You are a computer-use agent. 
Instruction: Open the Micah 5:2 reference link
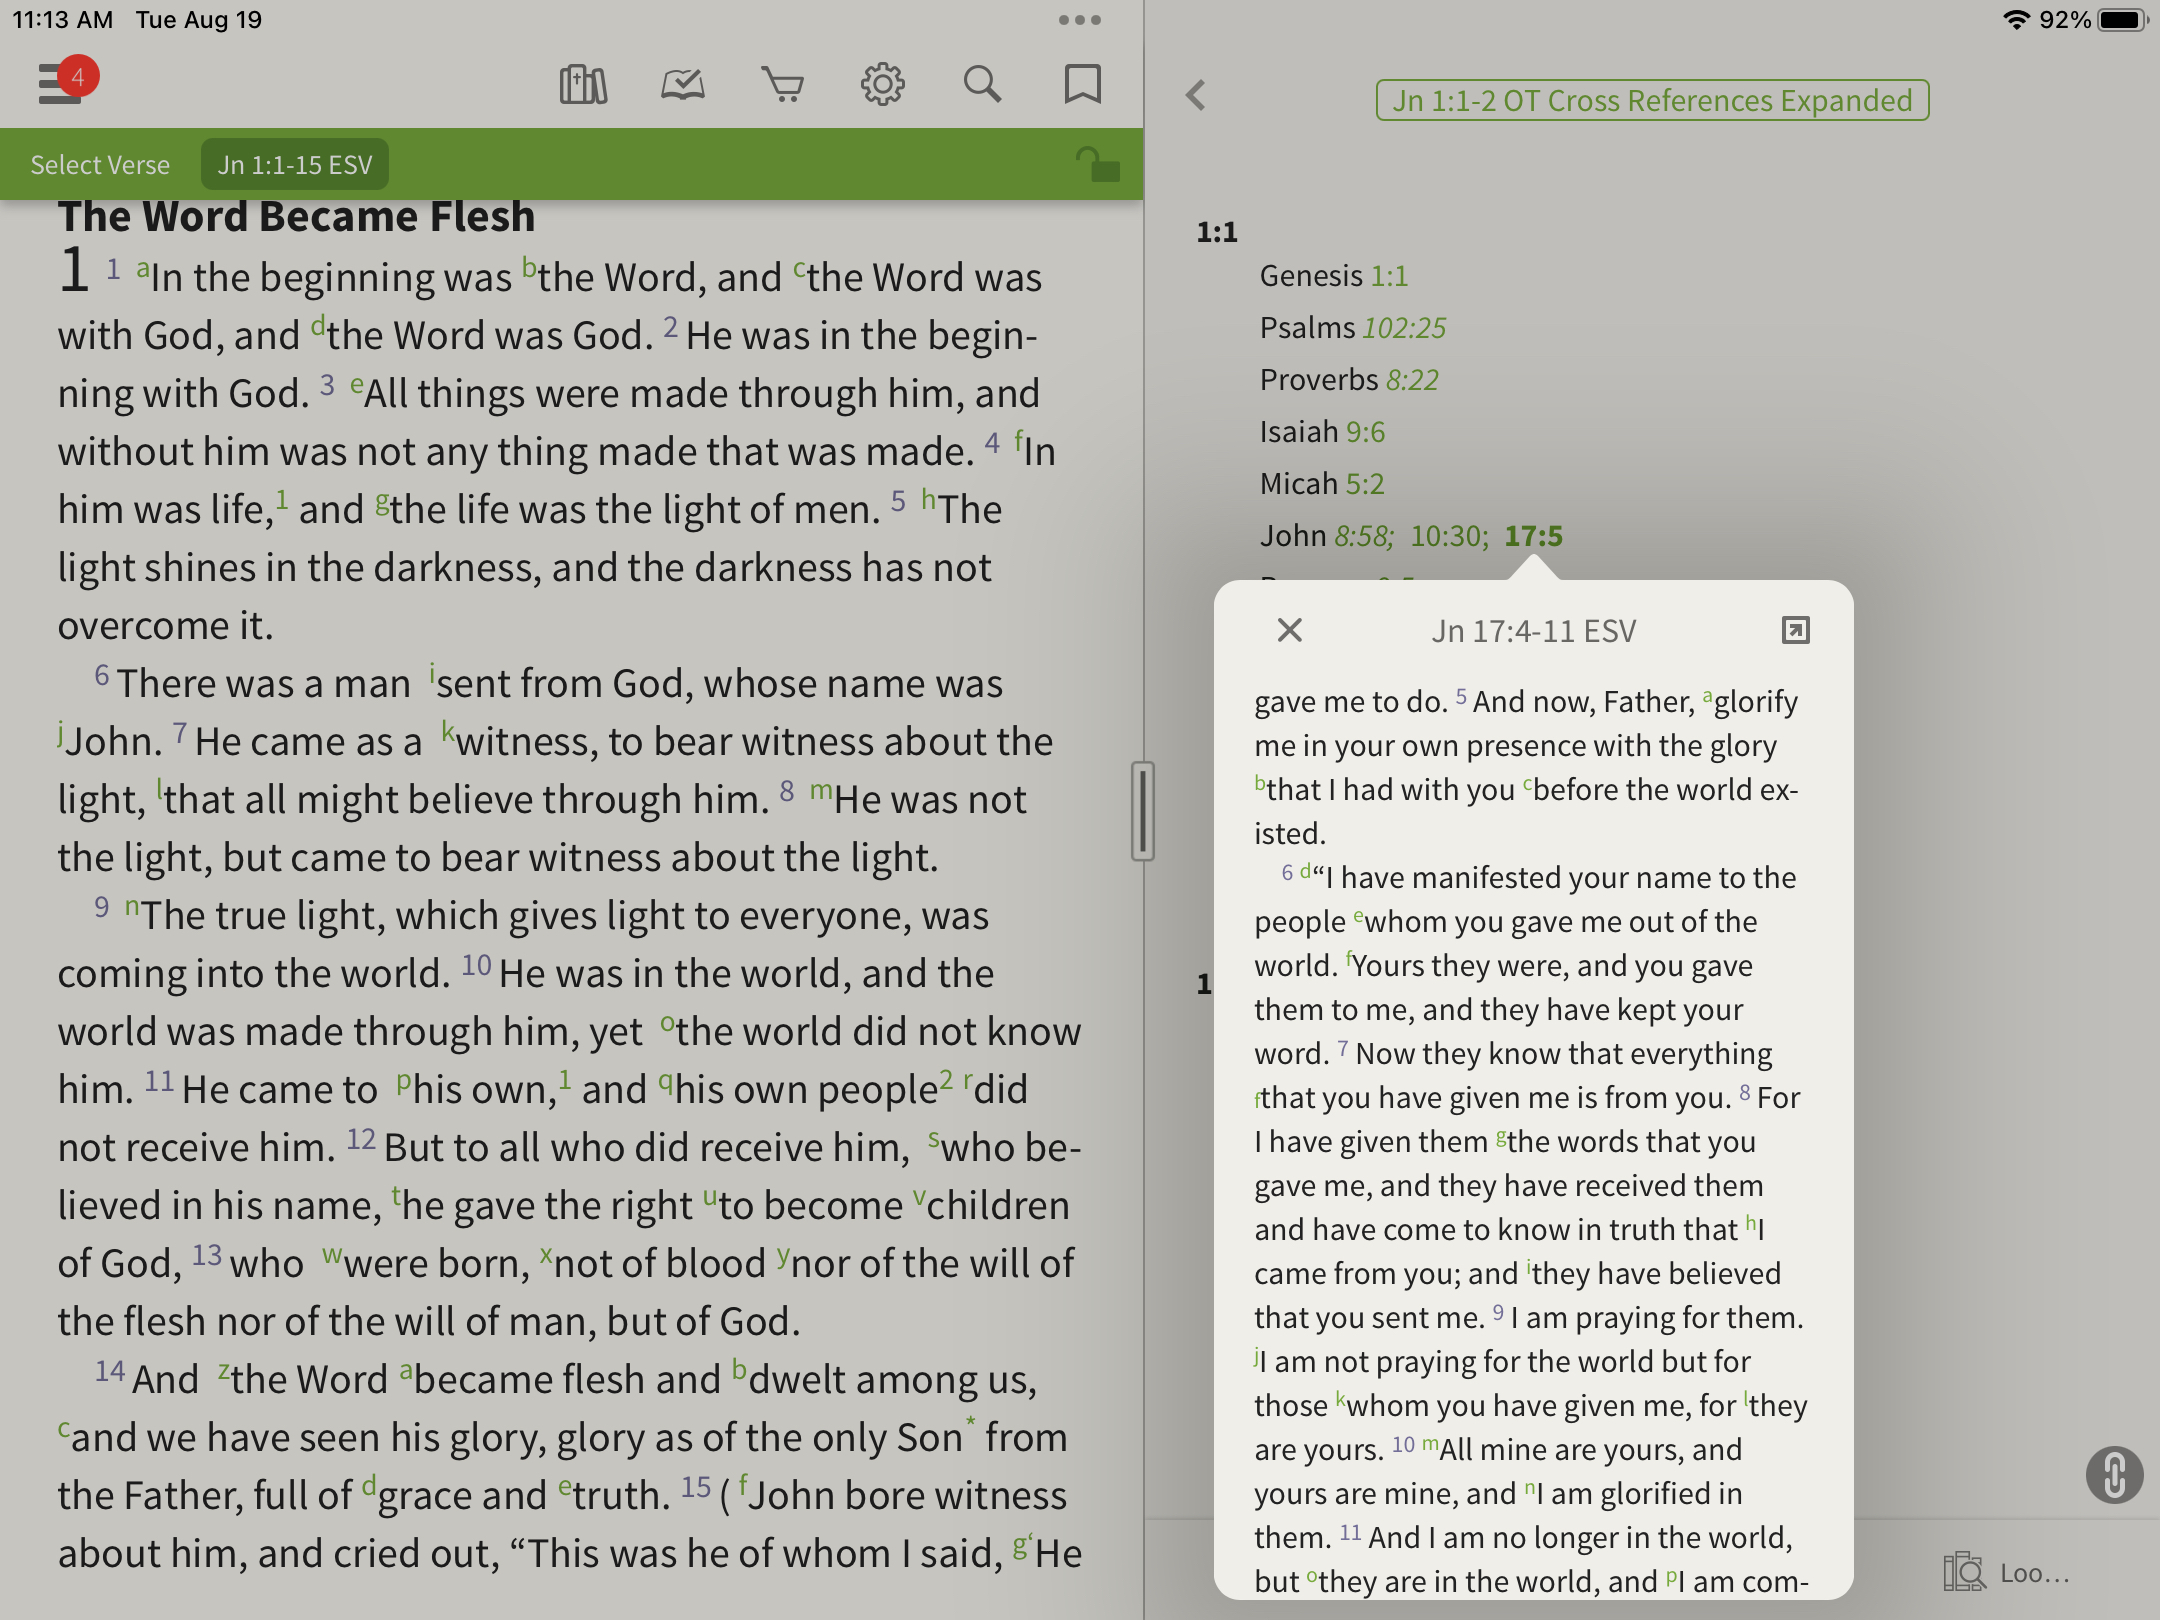coord(1365,484)
